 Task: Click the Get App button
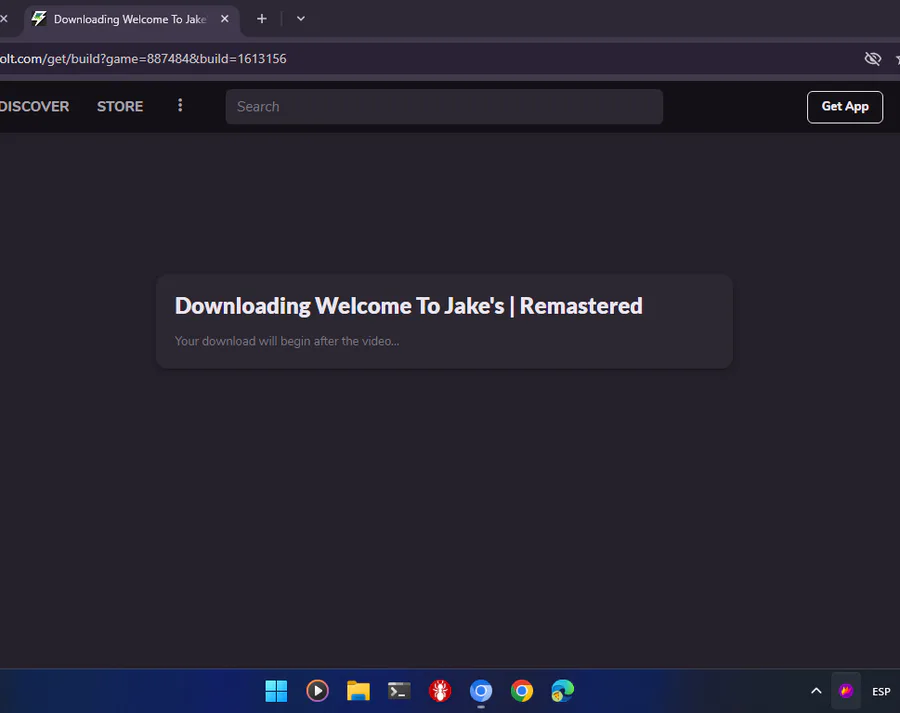(844, 107)
